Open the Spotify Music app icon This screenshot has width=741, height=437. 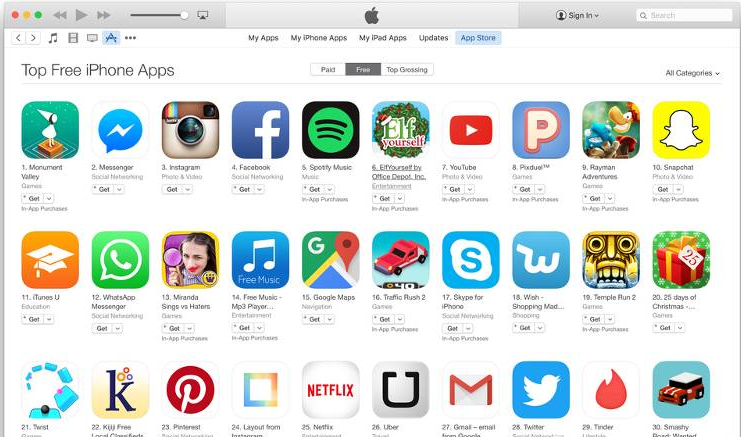[330, 130]
